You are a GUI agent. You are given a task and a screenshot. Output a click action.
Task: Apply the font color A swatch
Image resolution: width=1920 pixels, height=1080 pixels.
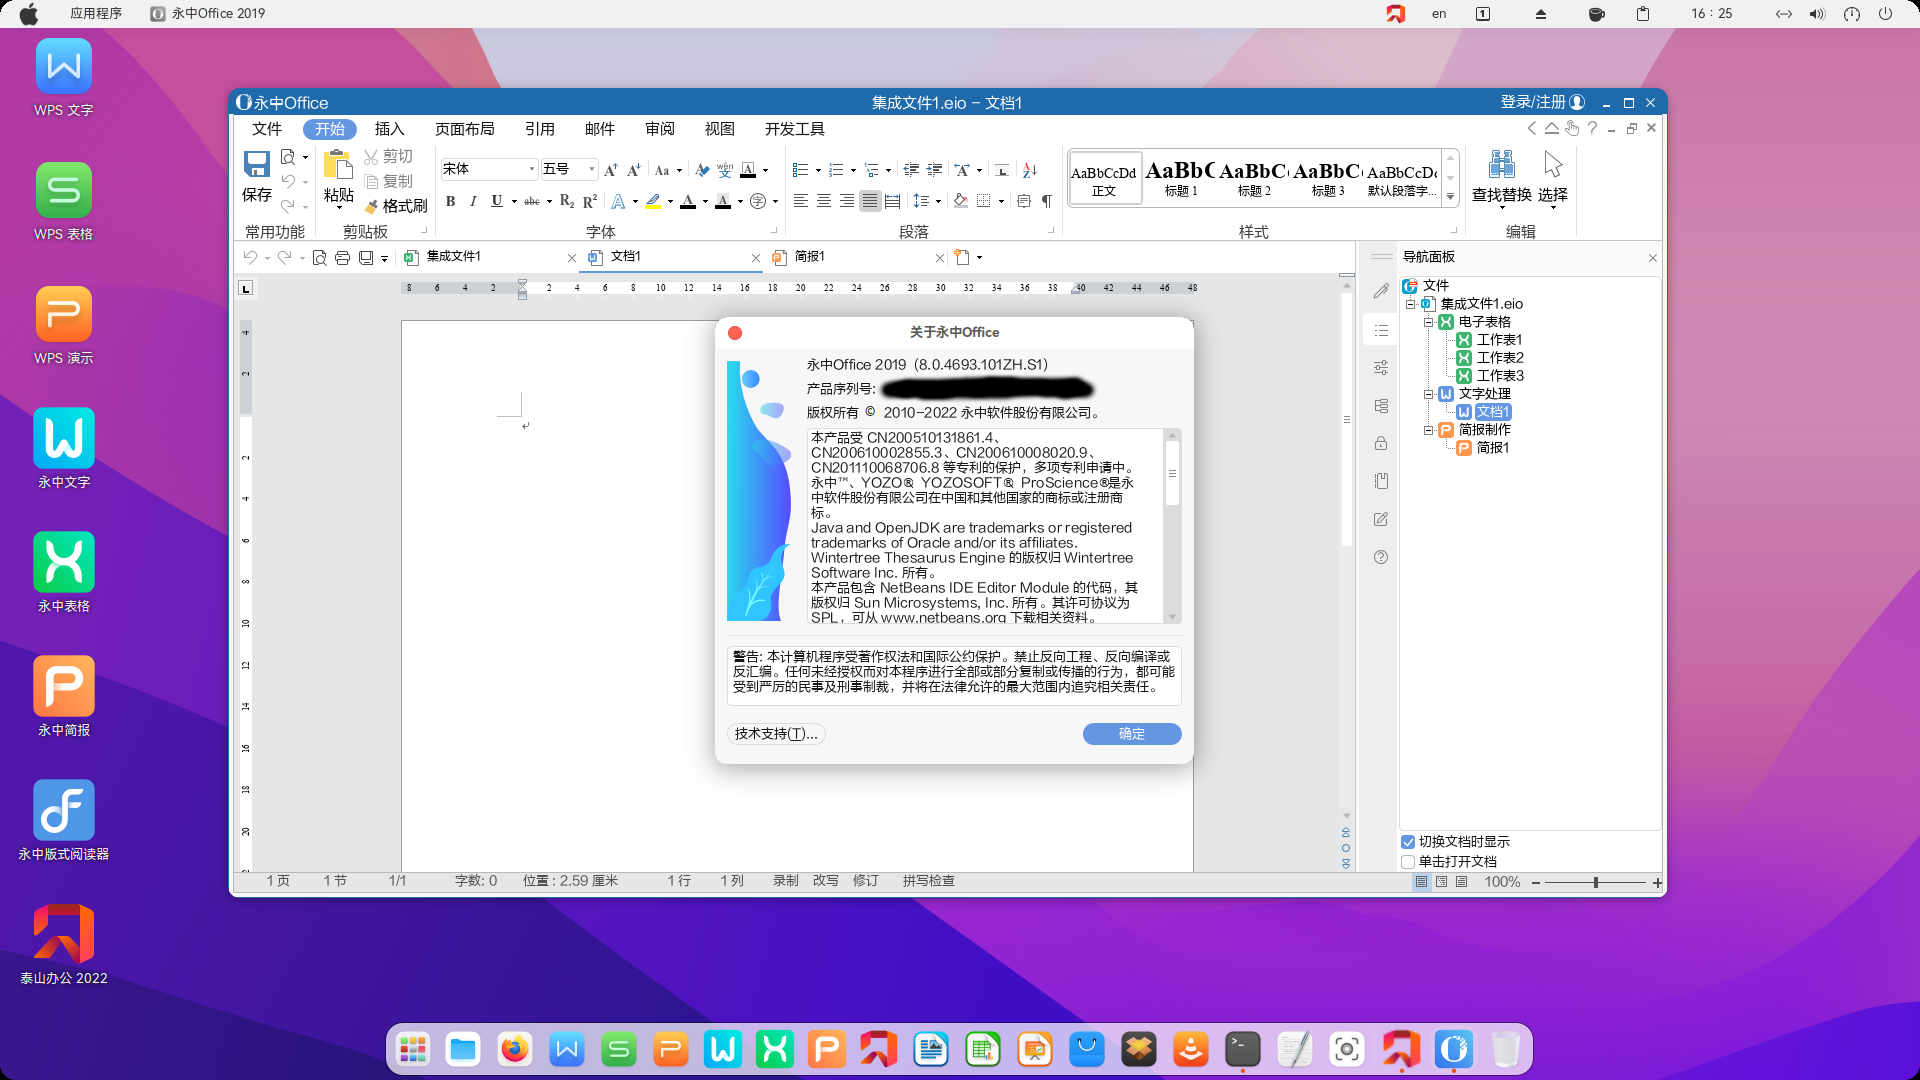coord(688,201)
